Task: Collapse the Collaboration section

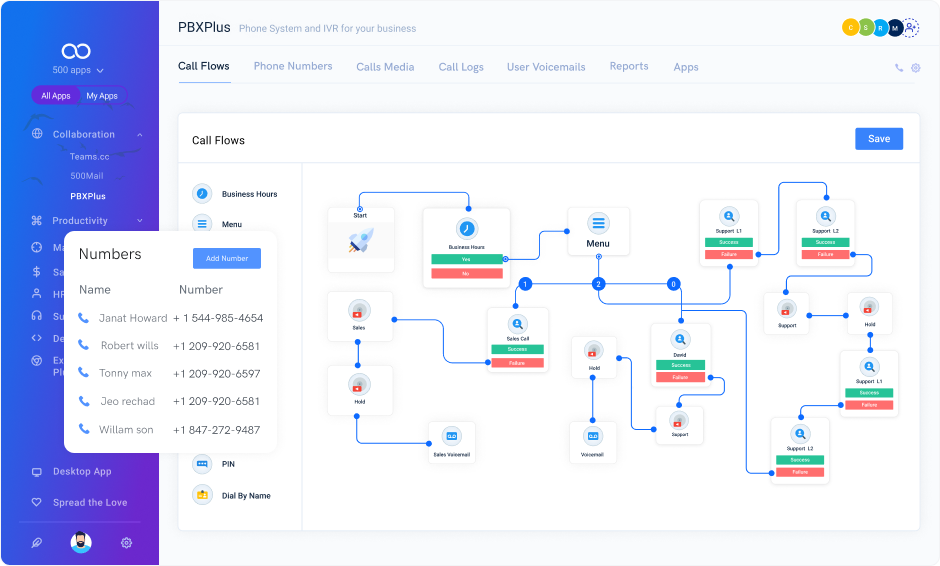Action: pyautogui.click(x=140, y=134)
